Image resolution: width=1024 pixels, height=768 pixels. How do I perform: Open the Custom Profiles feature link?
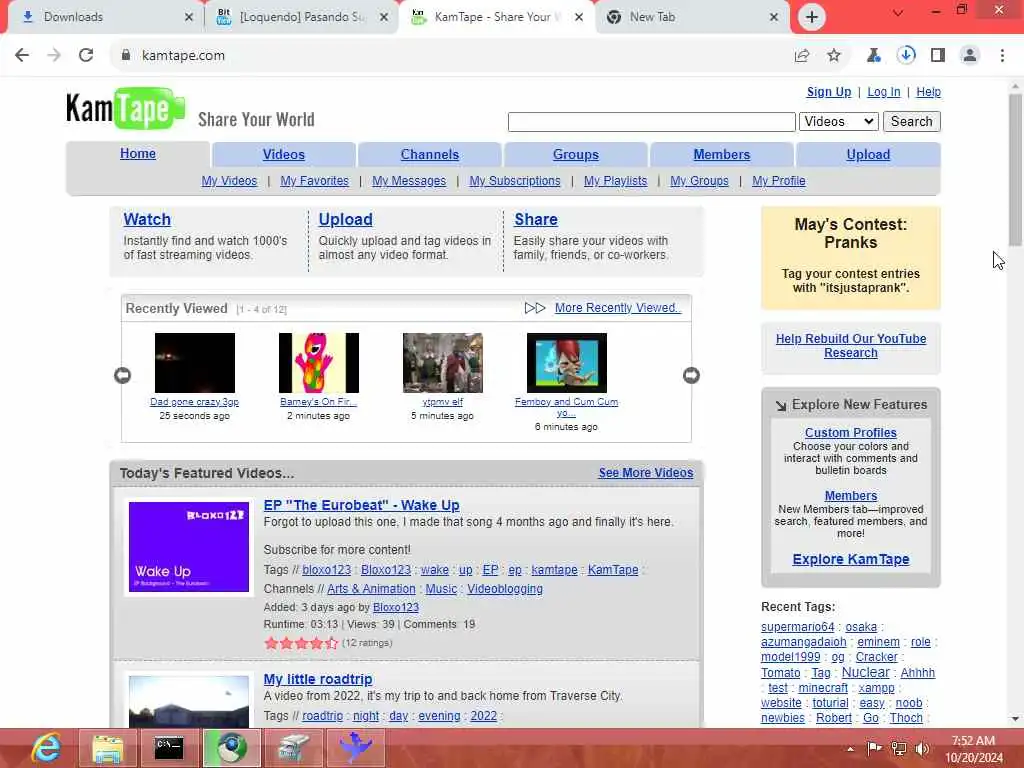tap(851, 432)
